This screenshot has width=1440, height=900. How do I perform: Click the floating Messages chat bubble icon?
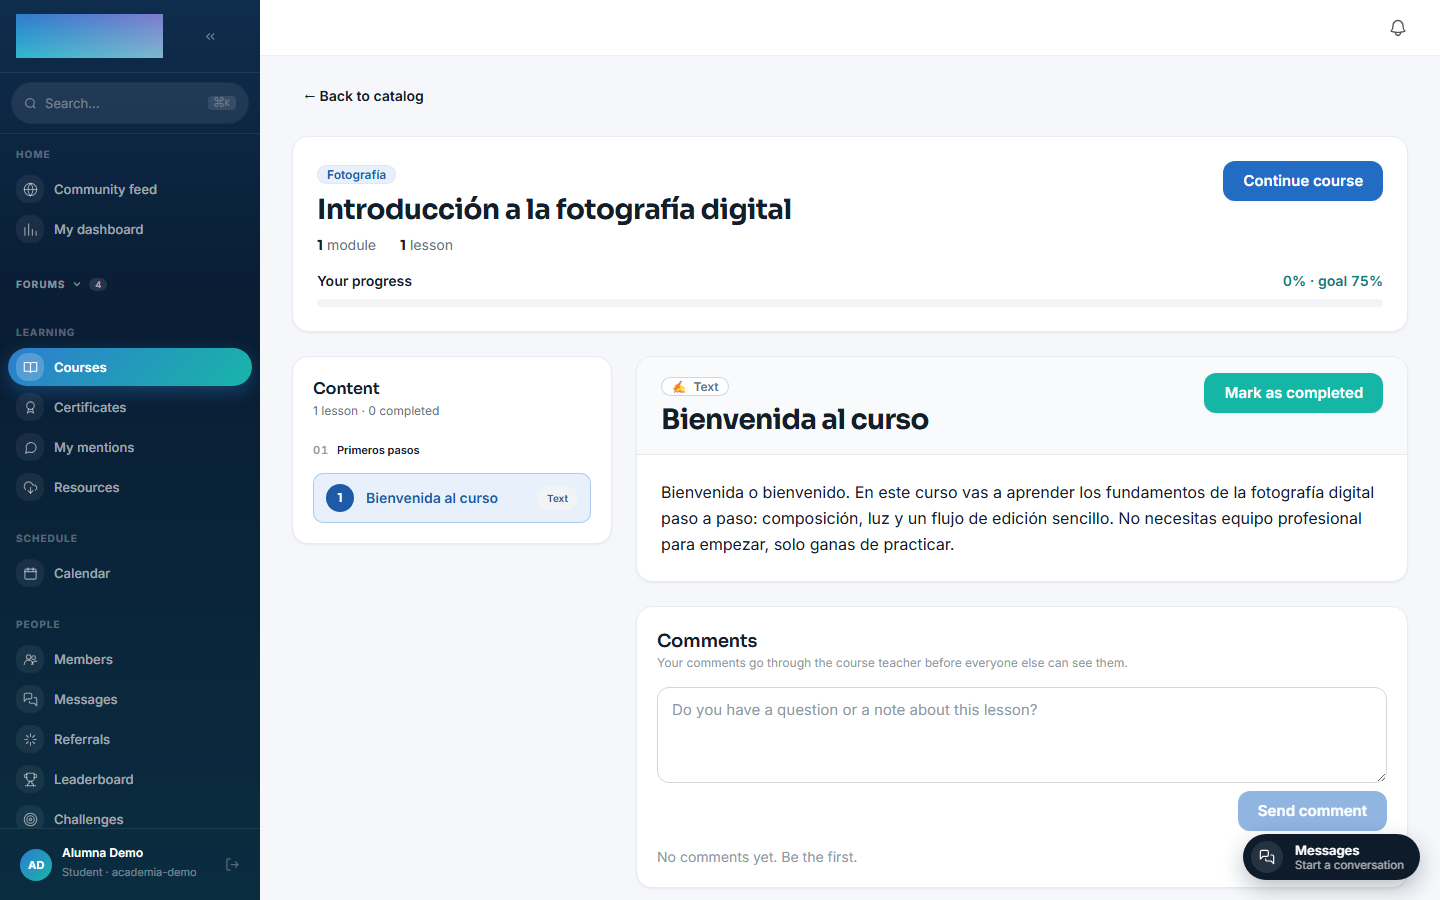[x=1267, y=857]
